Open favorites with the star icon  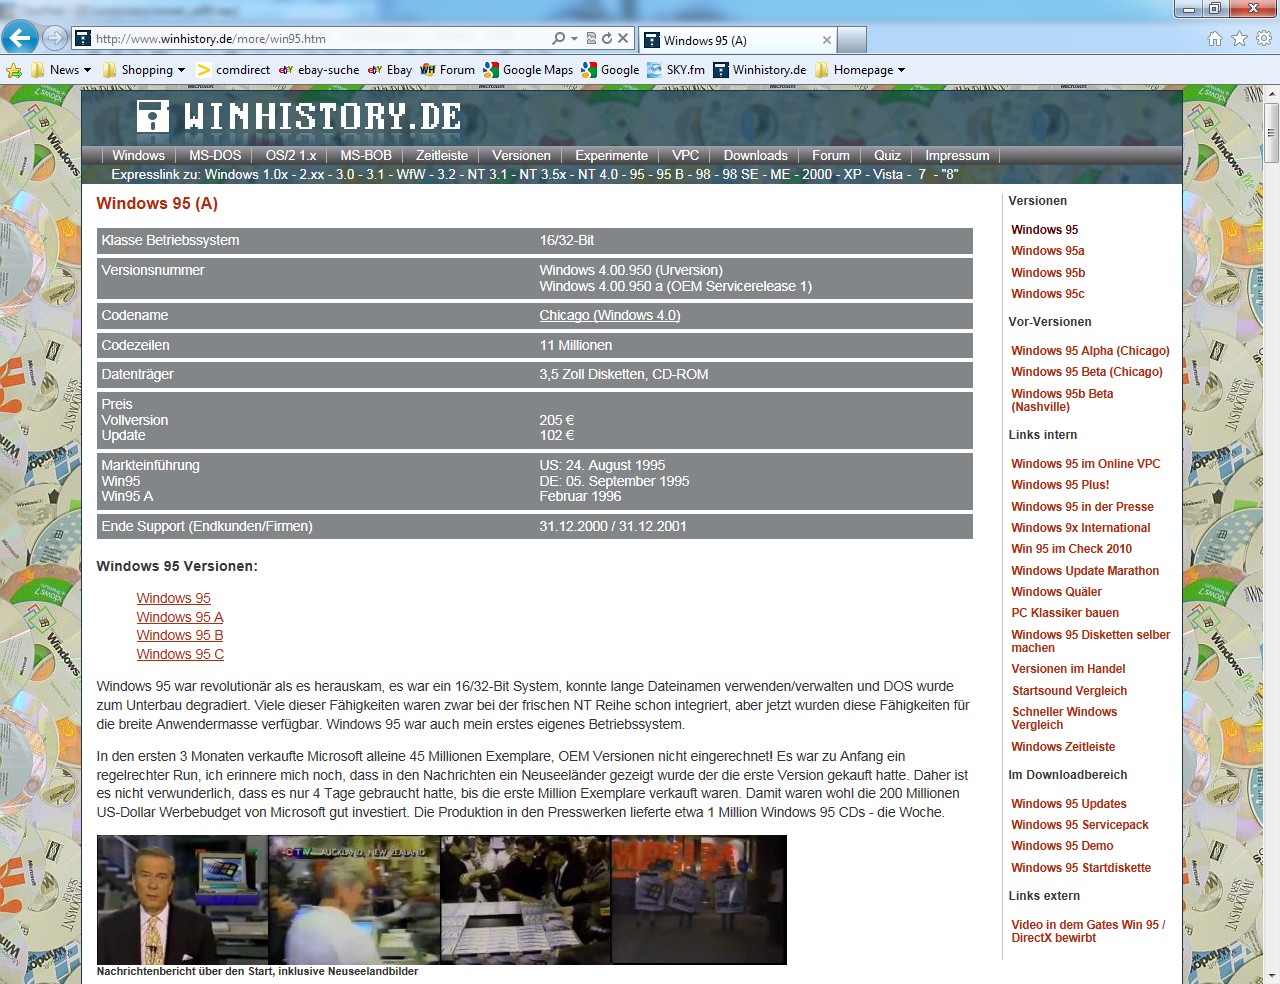[1240, 38]
